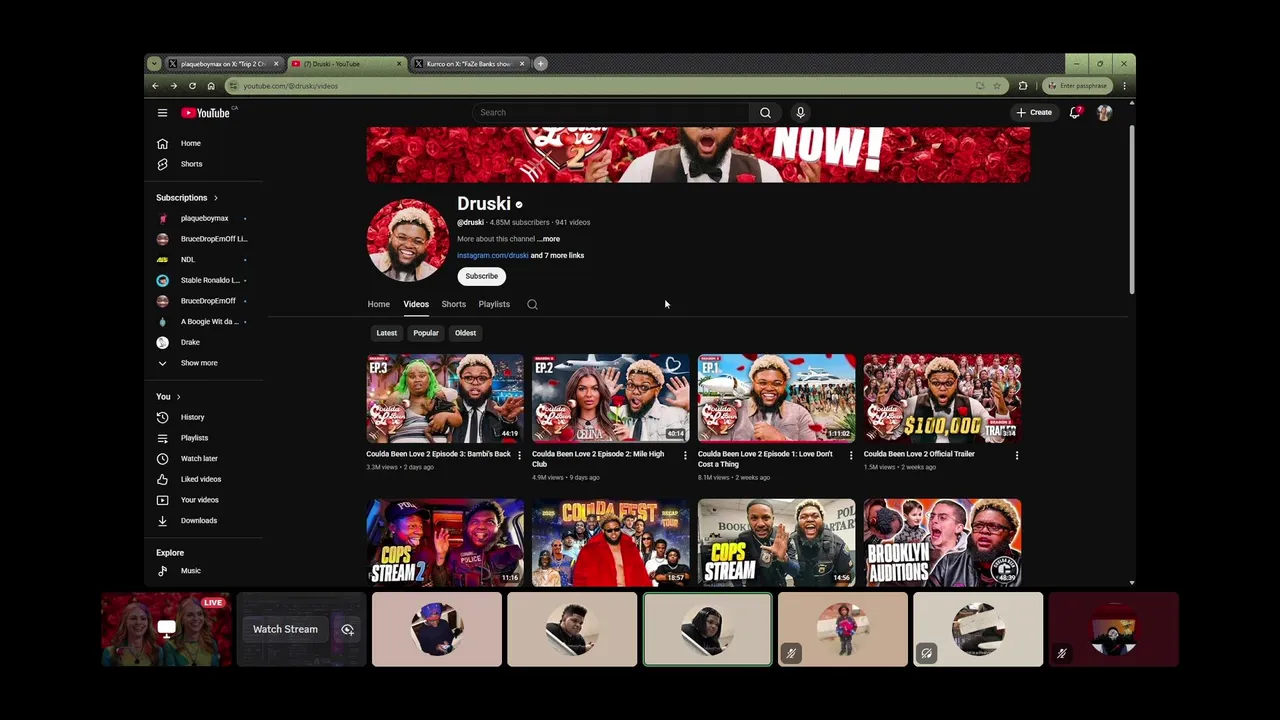Screen dimensions: 1280x720
Task: Reload the browser page
Action: 192,86
